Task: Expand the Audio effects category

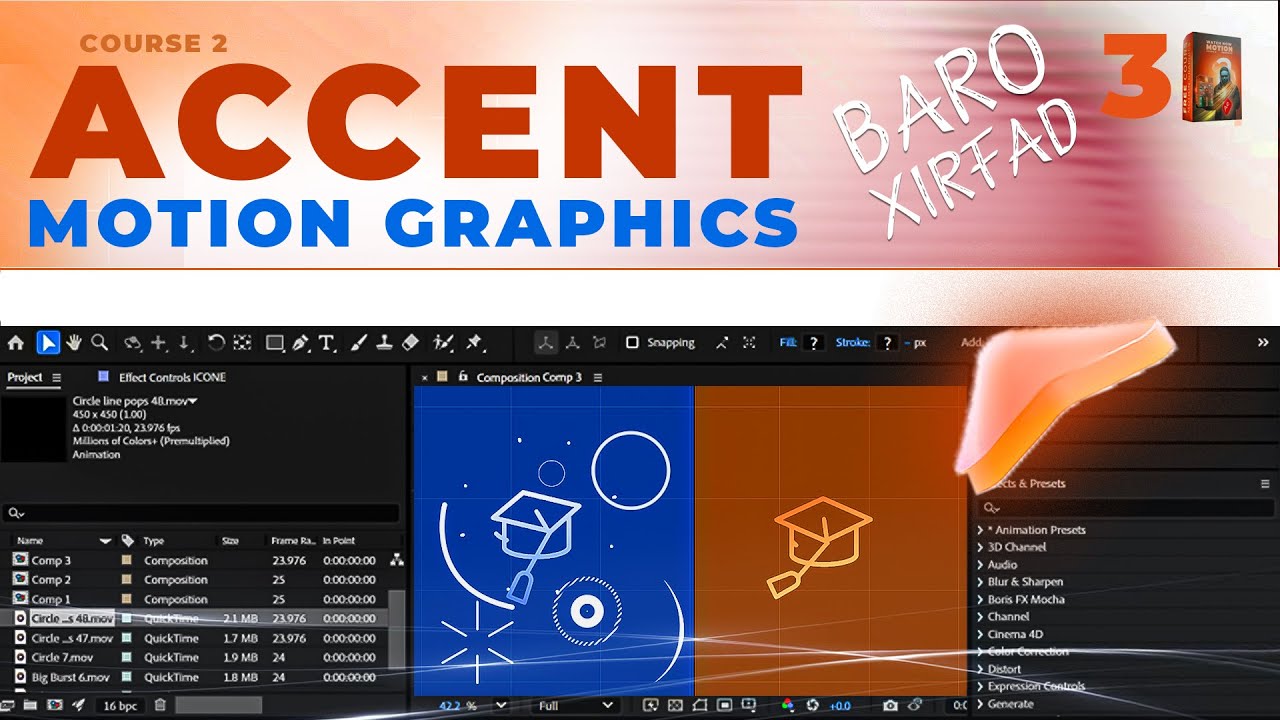Action: pos(980,565)
